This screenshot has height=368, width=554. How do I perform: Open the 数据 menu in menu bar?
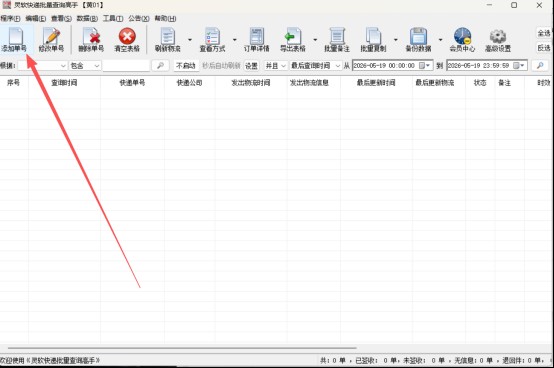coord(87,18)
